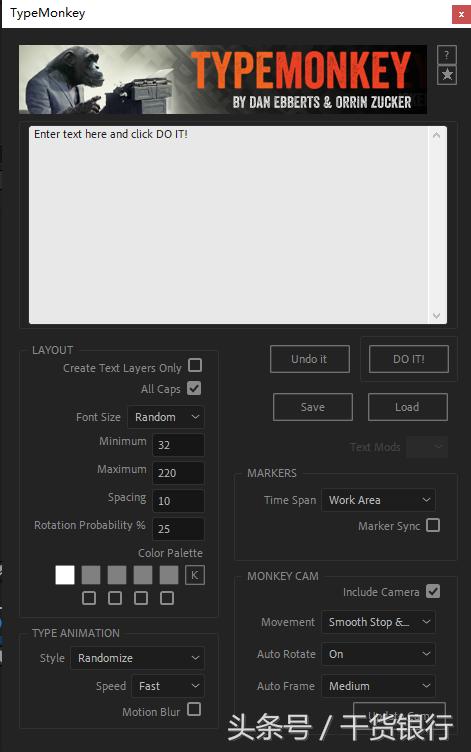Enable Motion Blur checkbox
Image resolution: width=471 pixels, height=752 pixels.
click(x=194, y=709)
